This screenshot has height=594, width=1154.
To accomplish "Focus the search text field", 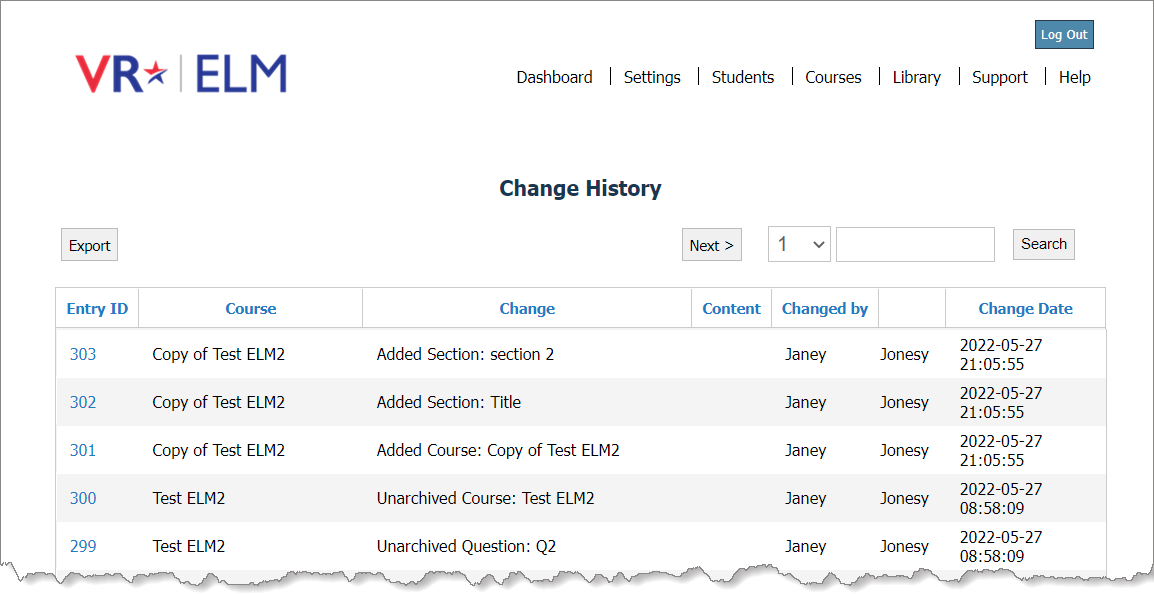I will tap(915, 244).
